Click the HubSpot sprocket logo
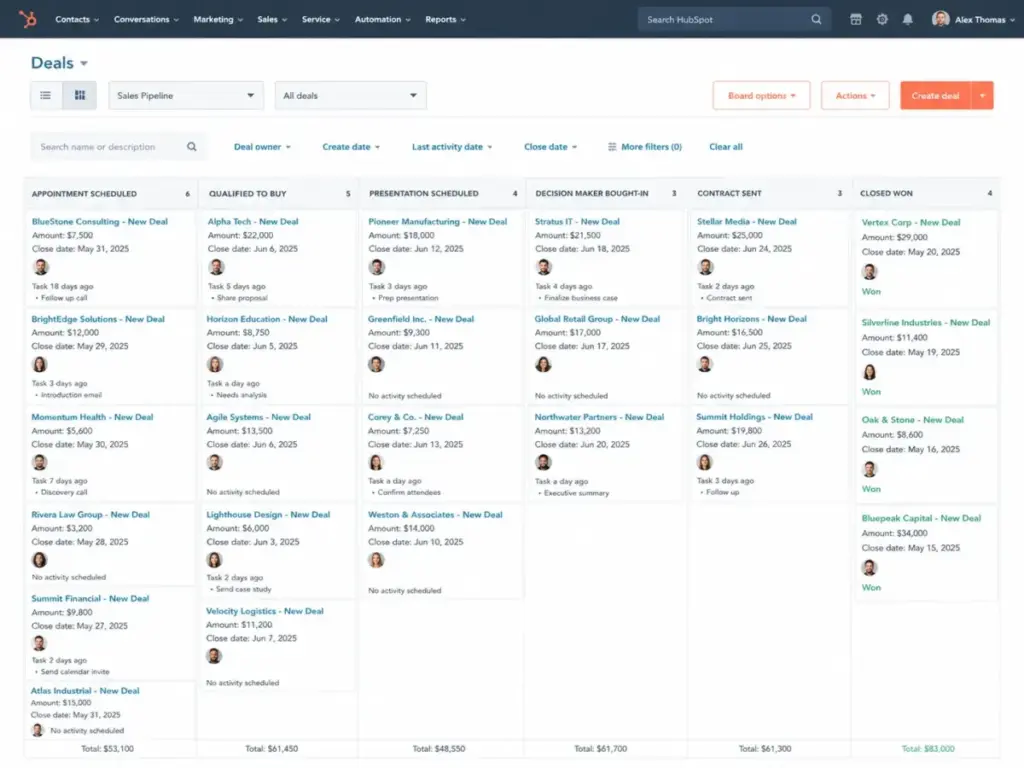This screenshot has height=768, width=1024. pos(27,19)
